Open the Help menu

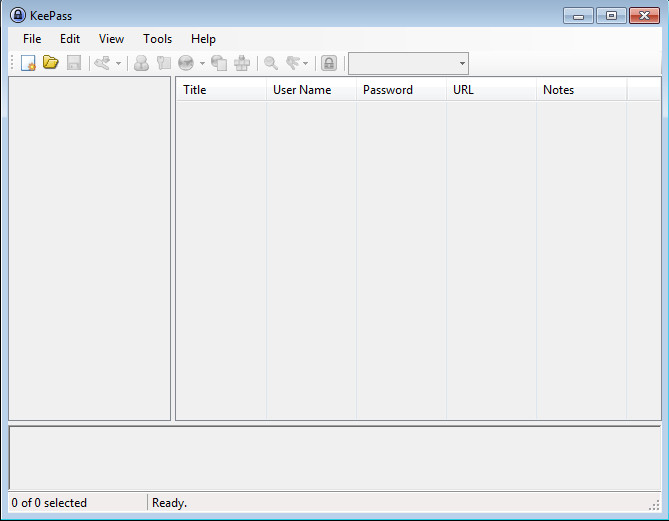click(x=203, y=39)
